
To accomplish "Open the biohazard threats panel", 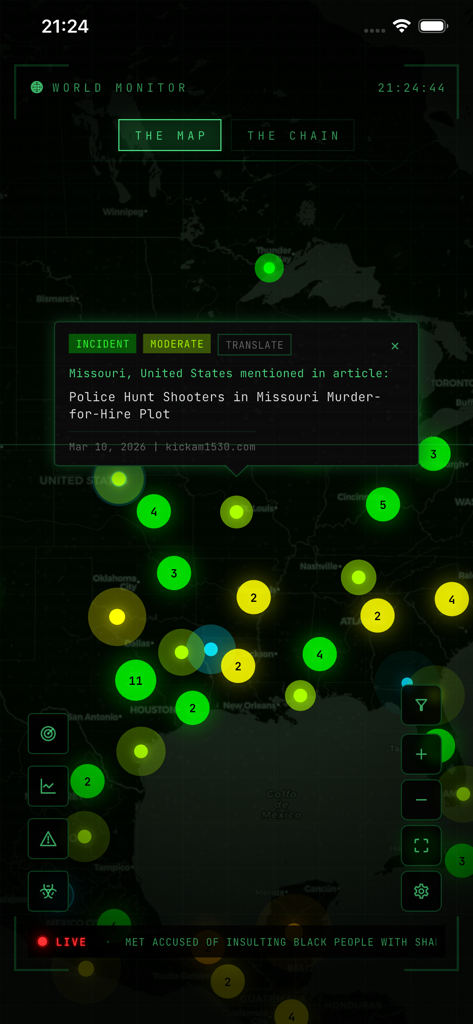I will click(x=48, y=891).
